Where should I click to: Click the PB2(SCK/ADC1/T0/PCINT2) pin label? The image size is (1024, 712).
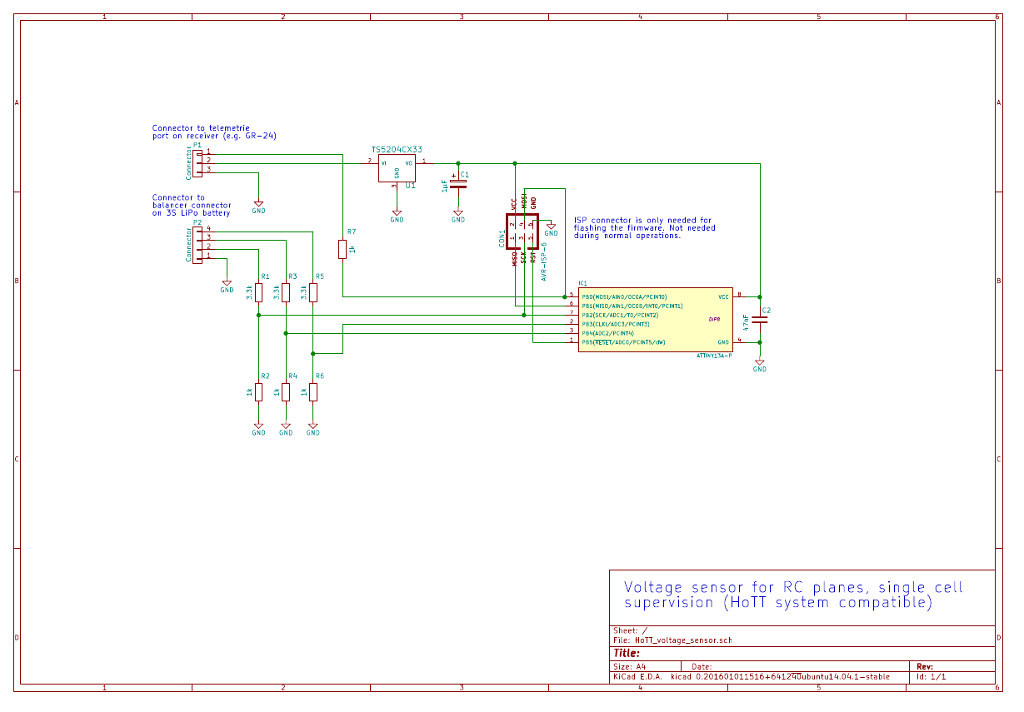pos(620,315)
